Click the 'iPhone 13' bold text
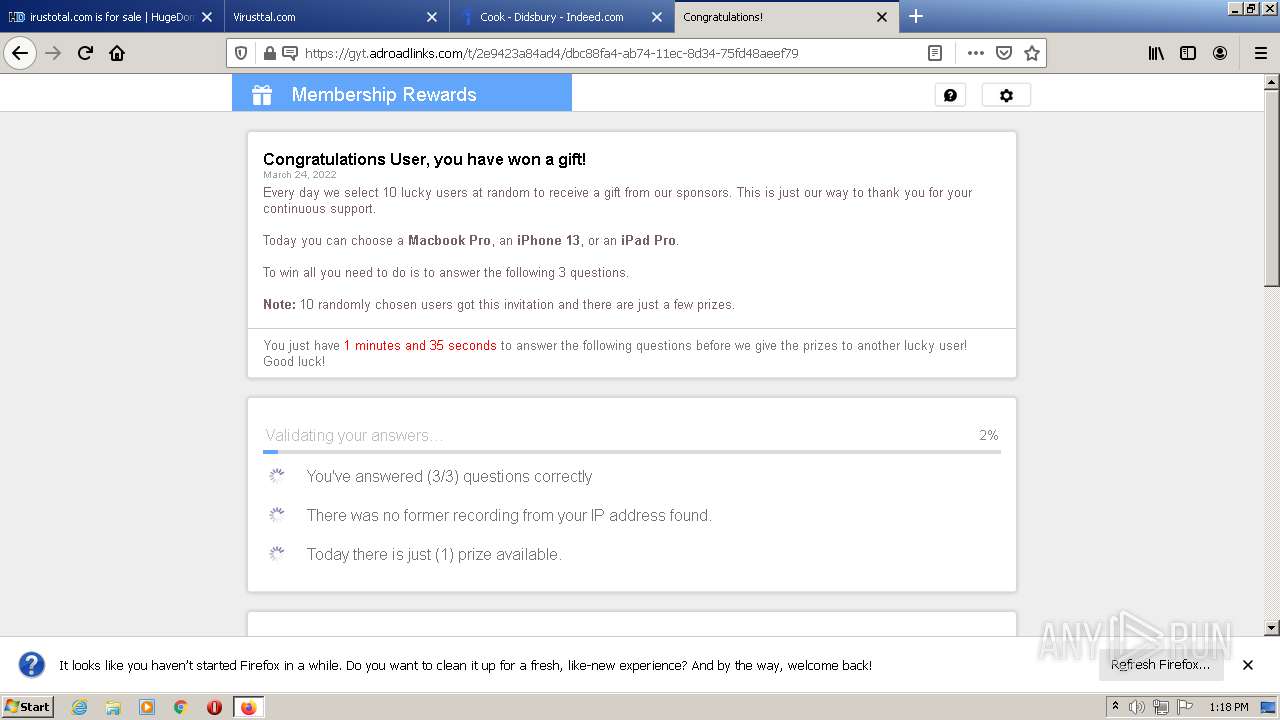This screenshot has width=1280, height=720. (x=548, y=240)
